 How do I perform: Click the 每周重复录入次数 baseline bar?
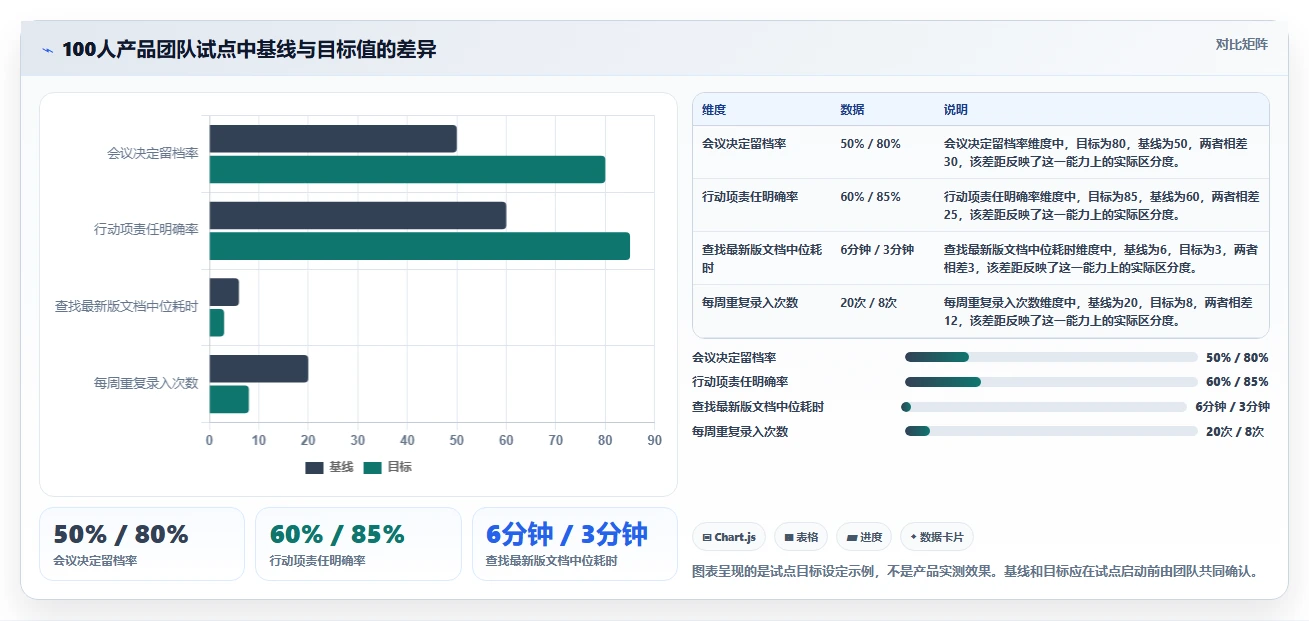pos(259,369)
